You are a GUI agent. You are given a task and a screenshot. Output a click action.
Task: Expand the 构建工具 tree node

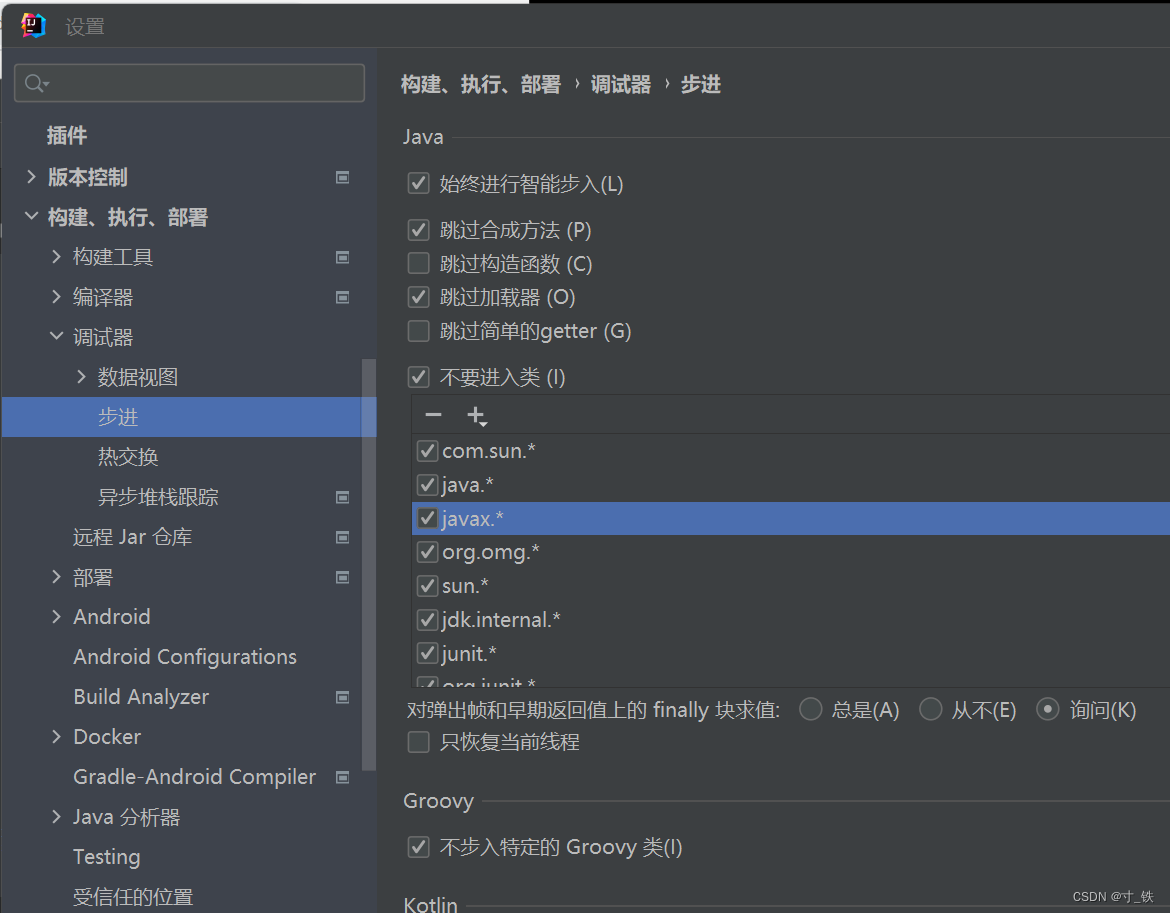tap(56, 257)
